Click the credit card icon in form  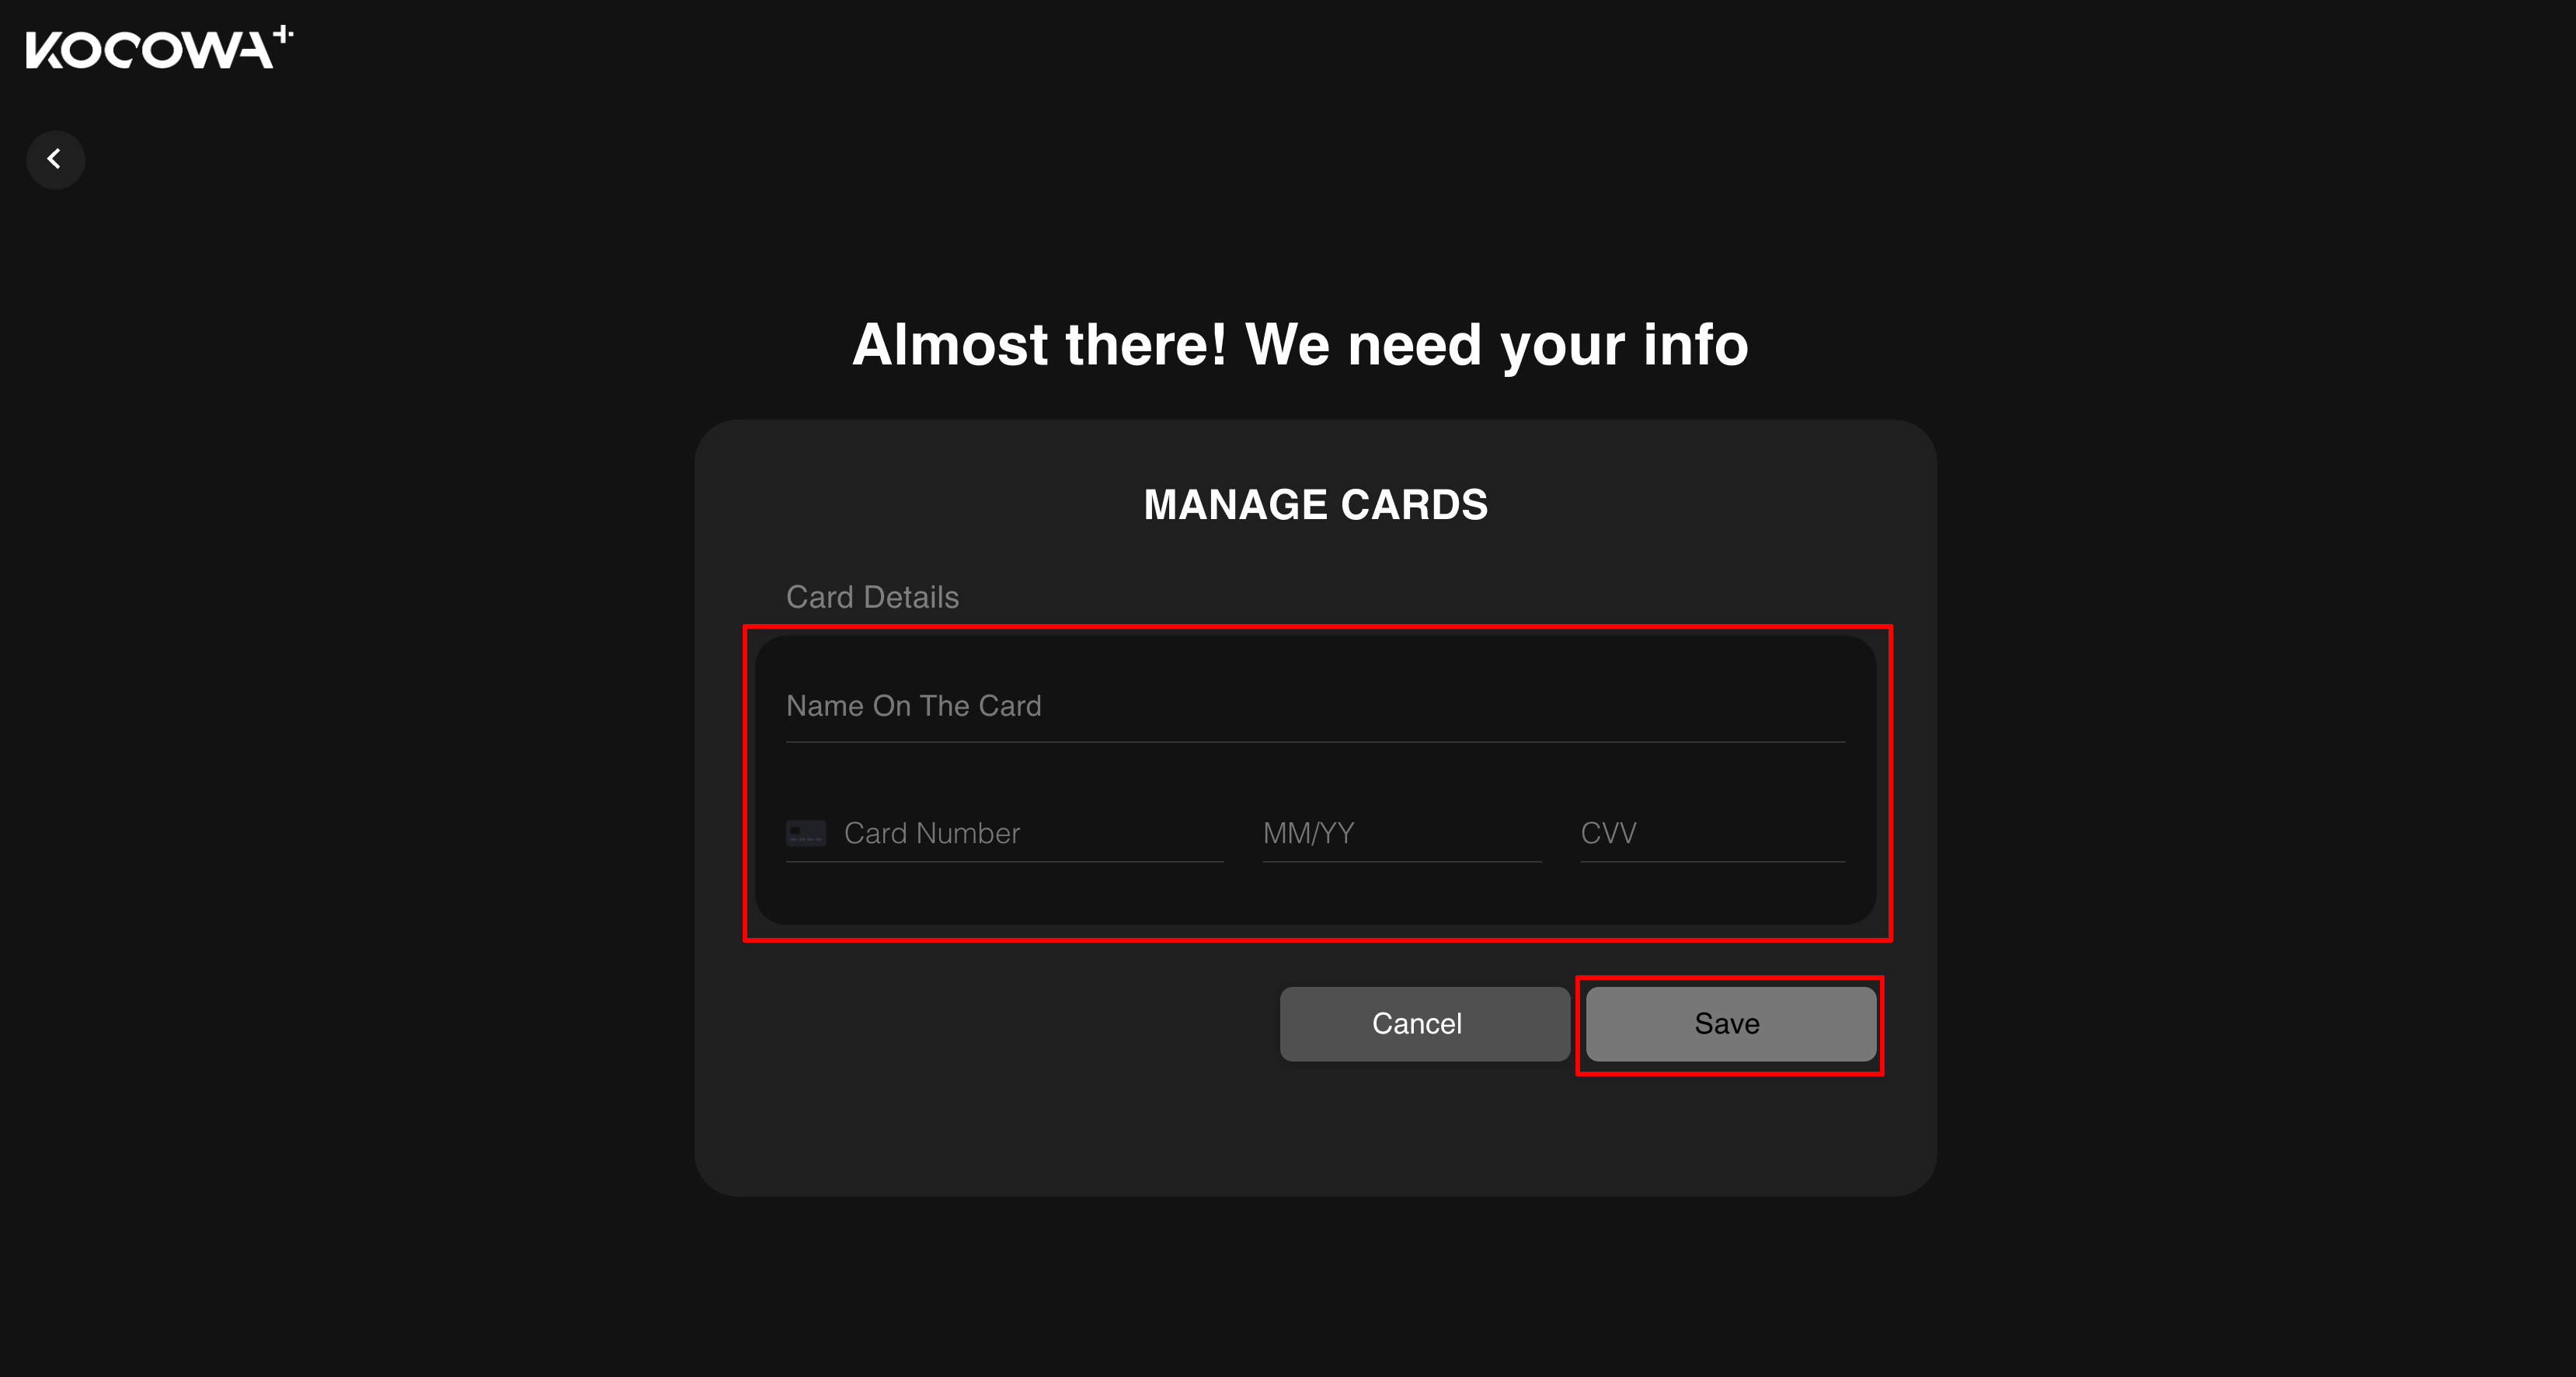pyautogui.click(x=806, y=831)
